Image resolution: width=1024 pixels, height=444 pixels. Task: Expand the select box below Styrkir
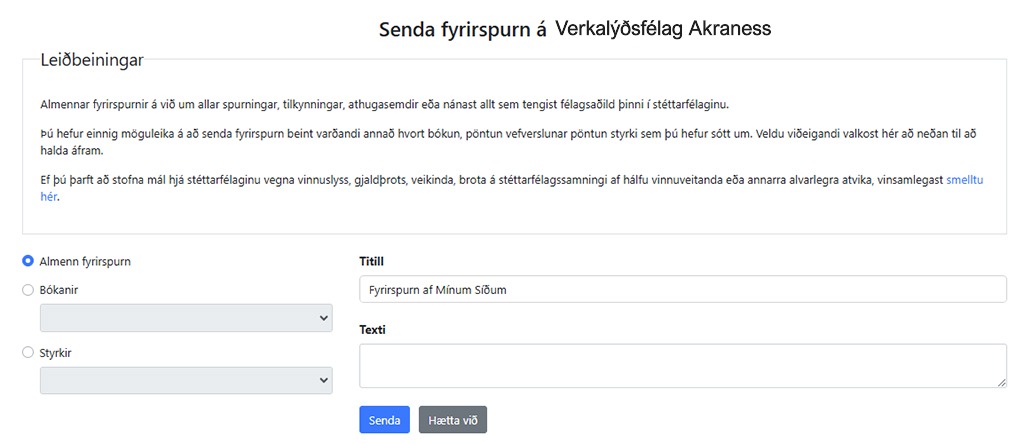coord(185,380)
